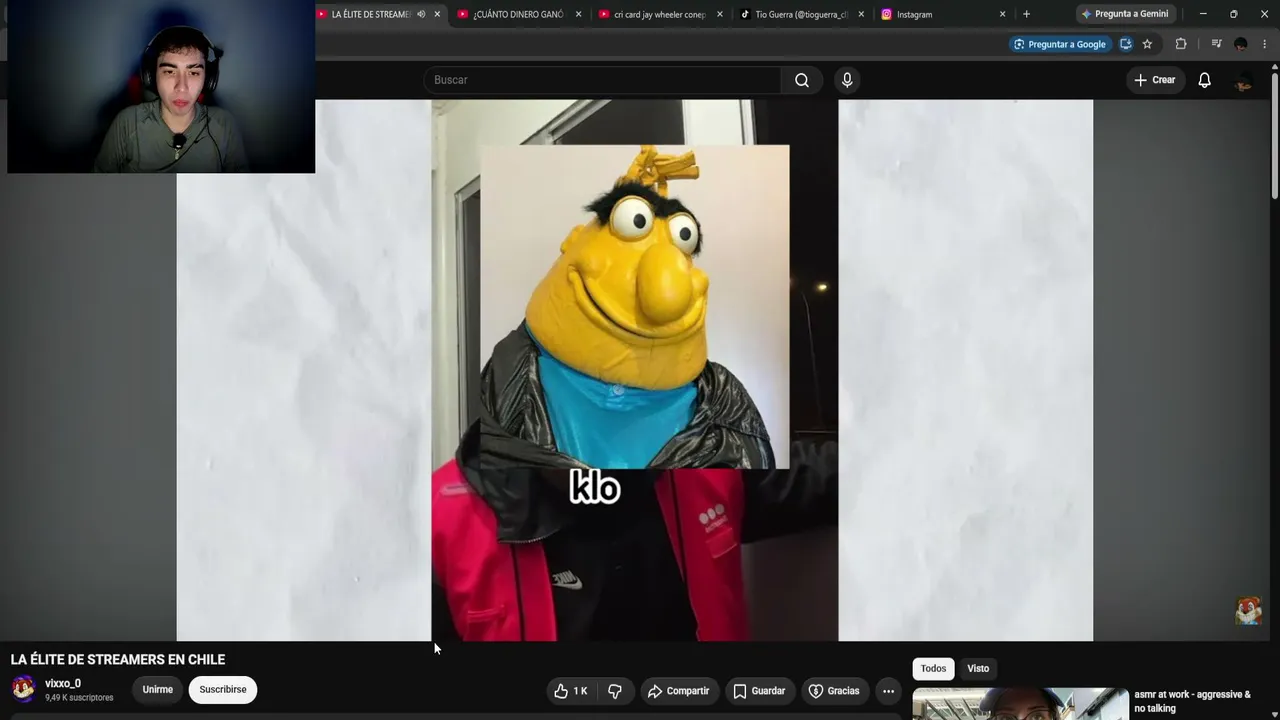This screenshot has width=1280, height=720.
Task: Open the YouTube account avatar menu
Action: (x=1243, y=80)
